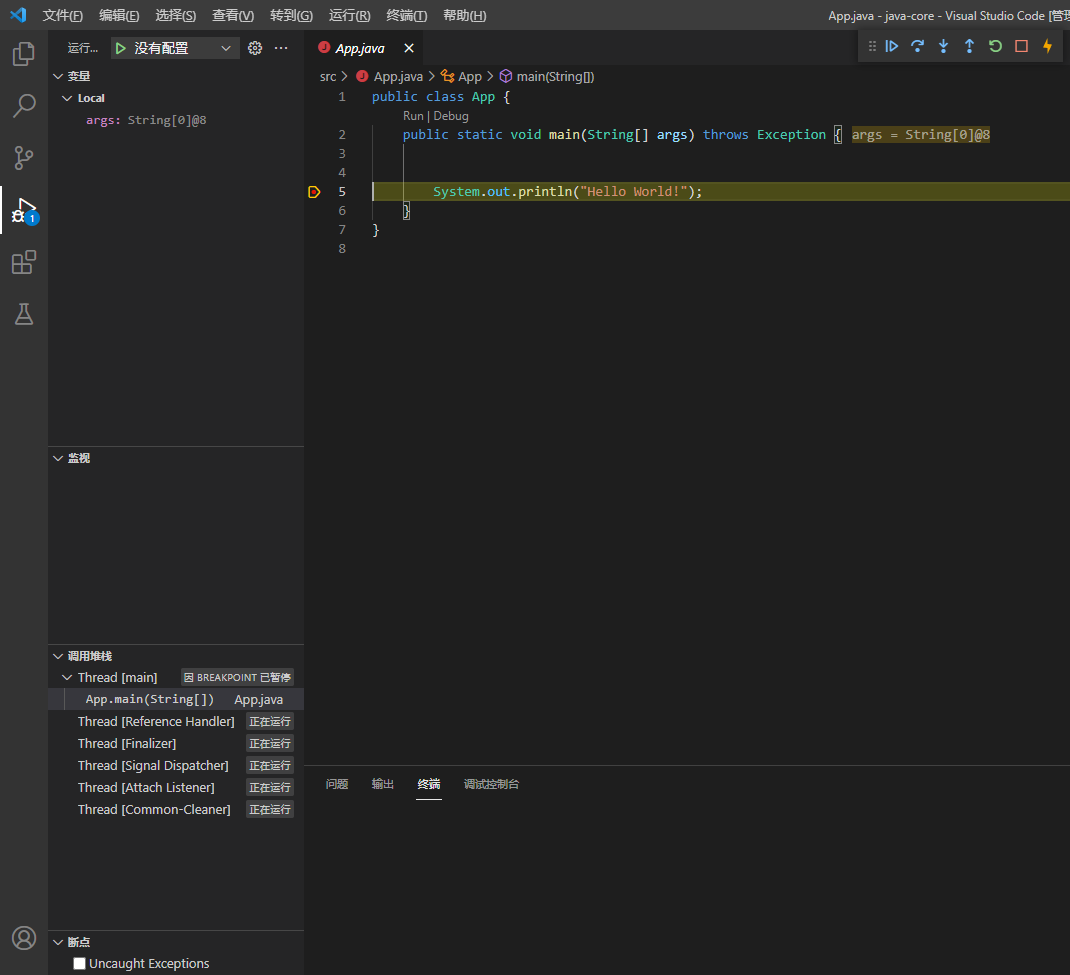Image resolution: width=1070 pixels, height=975 pixels.
Task: Open the Source Control view
Action: click(24, 158)
